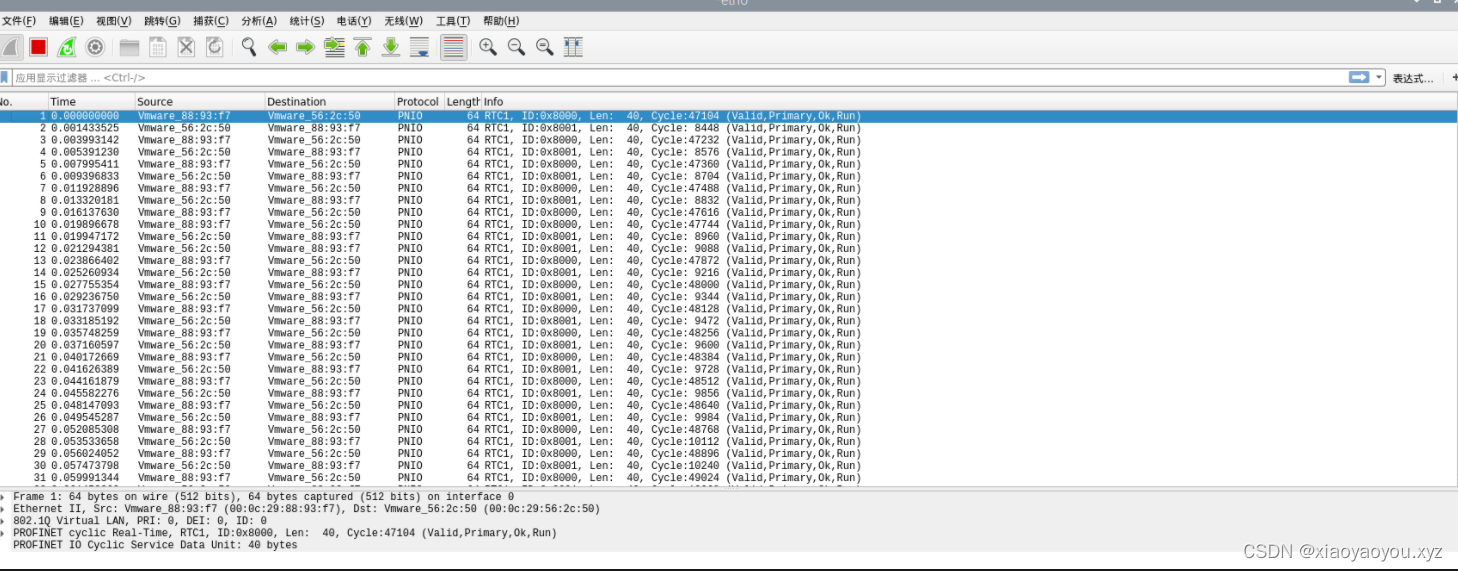Go back to previous packet arrow
Screen dimensions: 1458x571
(x=278, y=47)
